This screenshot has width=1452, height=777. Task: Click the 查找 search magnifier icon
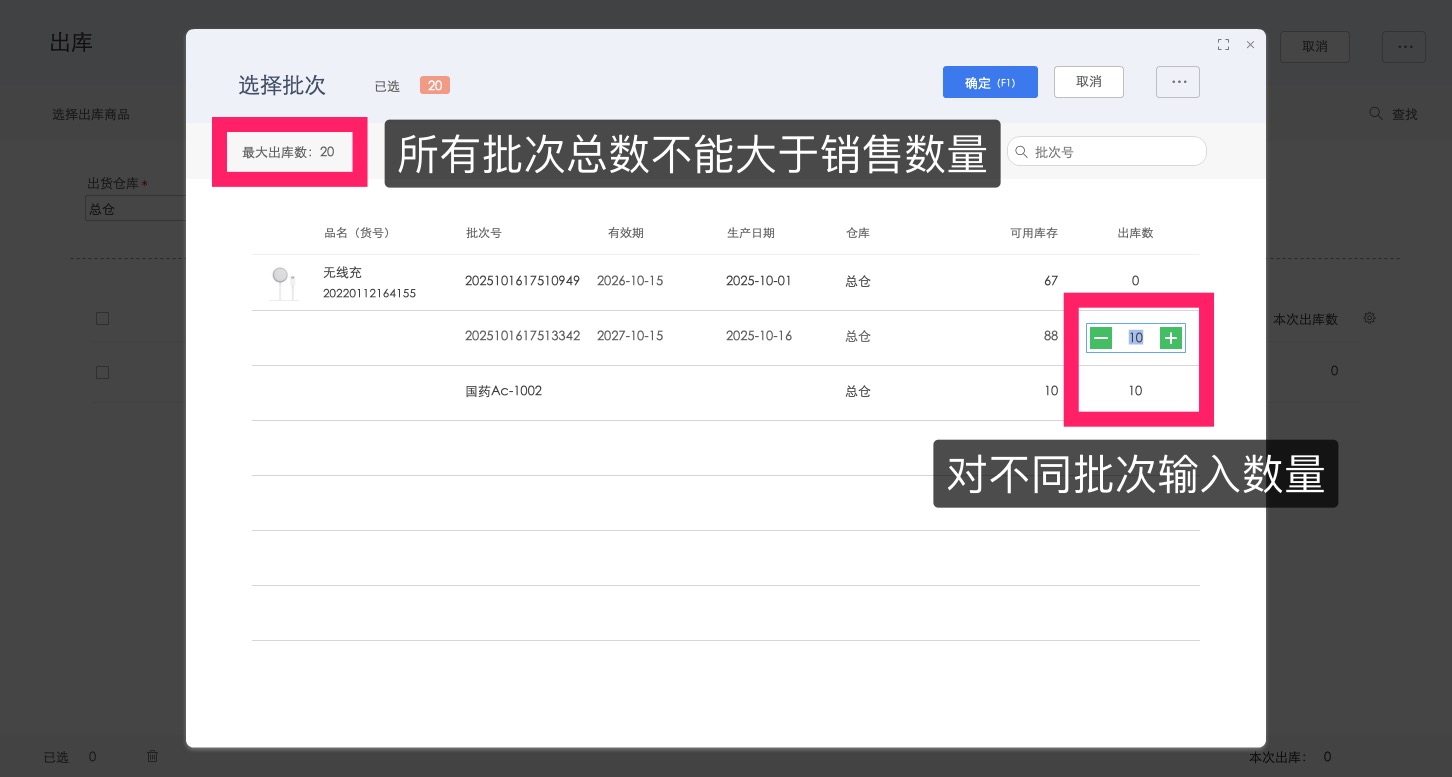pos(1377,113)
